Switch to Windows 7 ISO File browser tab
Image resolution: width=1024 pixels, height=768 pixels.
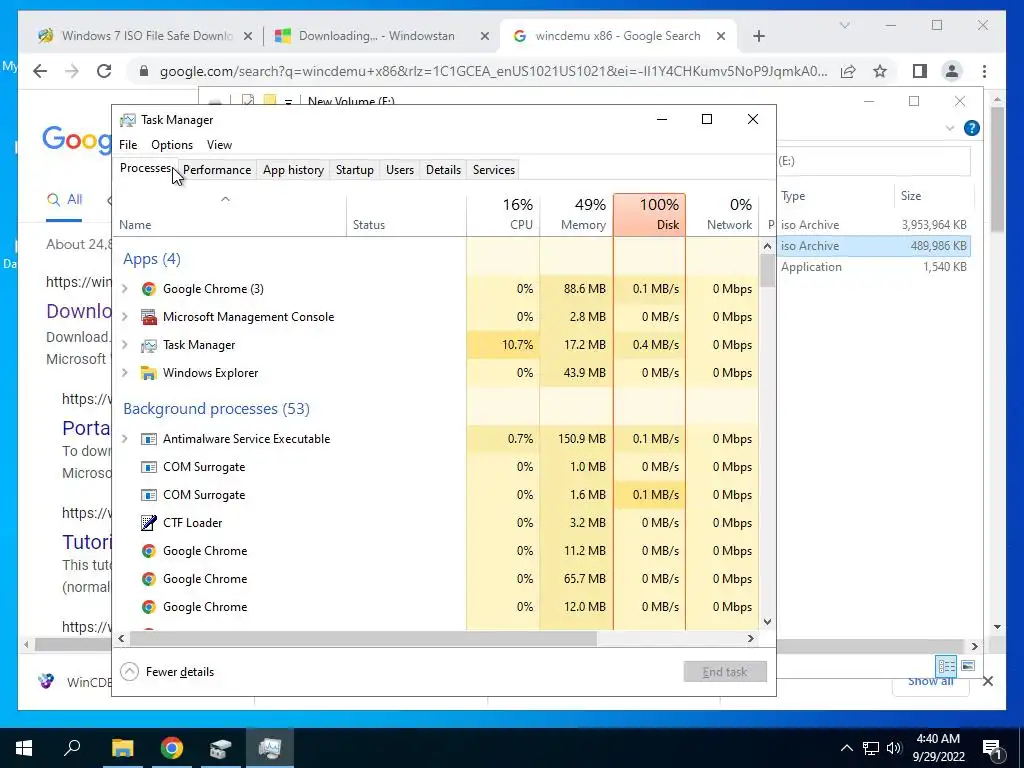(x=146, y=36)
